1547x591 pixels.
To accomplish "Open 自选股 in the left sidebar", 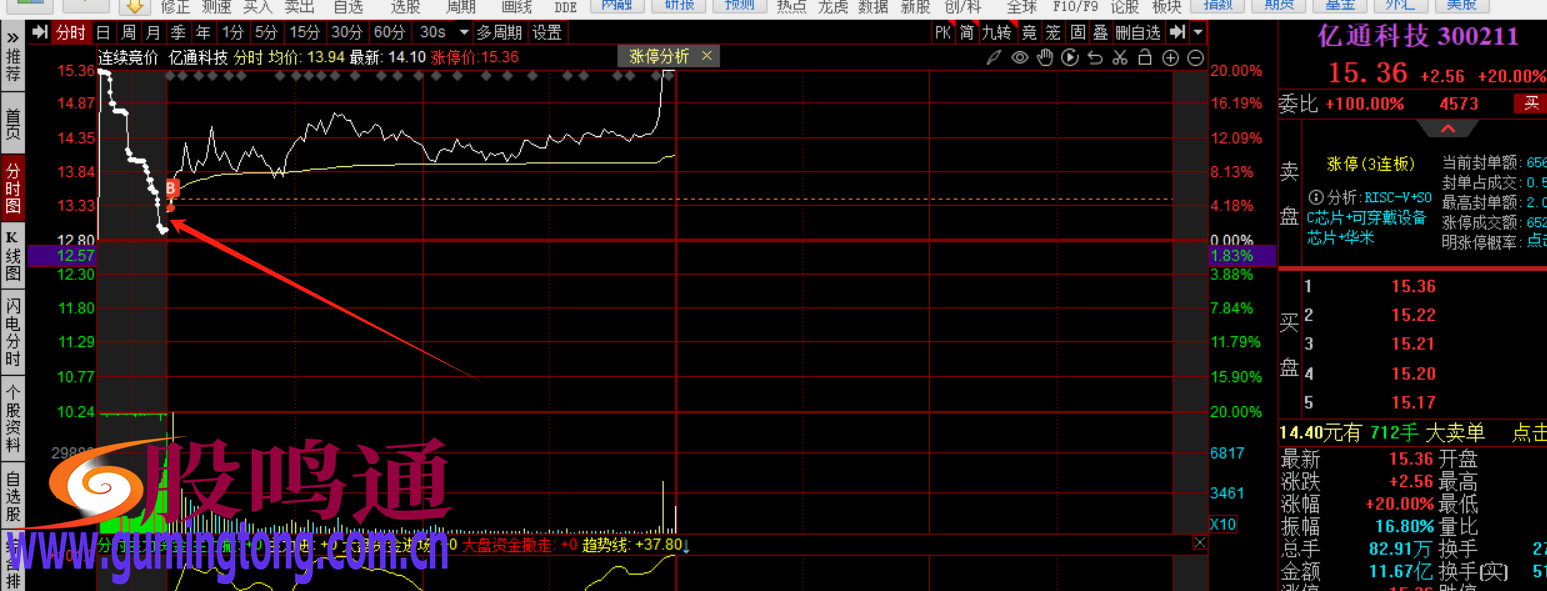I will pos(13,497).
